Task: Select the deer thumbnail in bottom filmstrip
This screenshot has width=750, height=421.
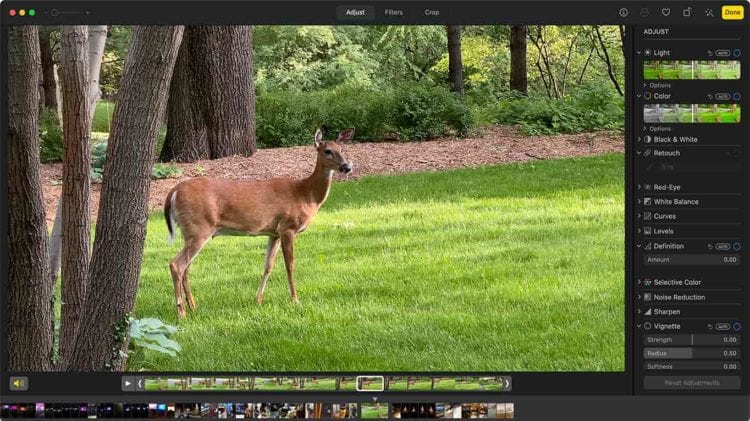Action: point(374,410)
